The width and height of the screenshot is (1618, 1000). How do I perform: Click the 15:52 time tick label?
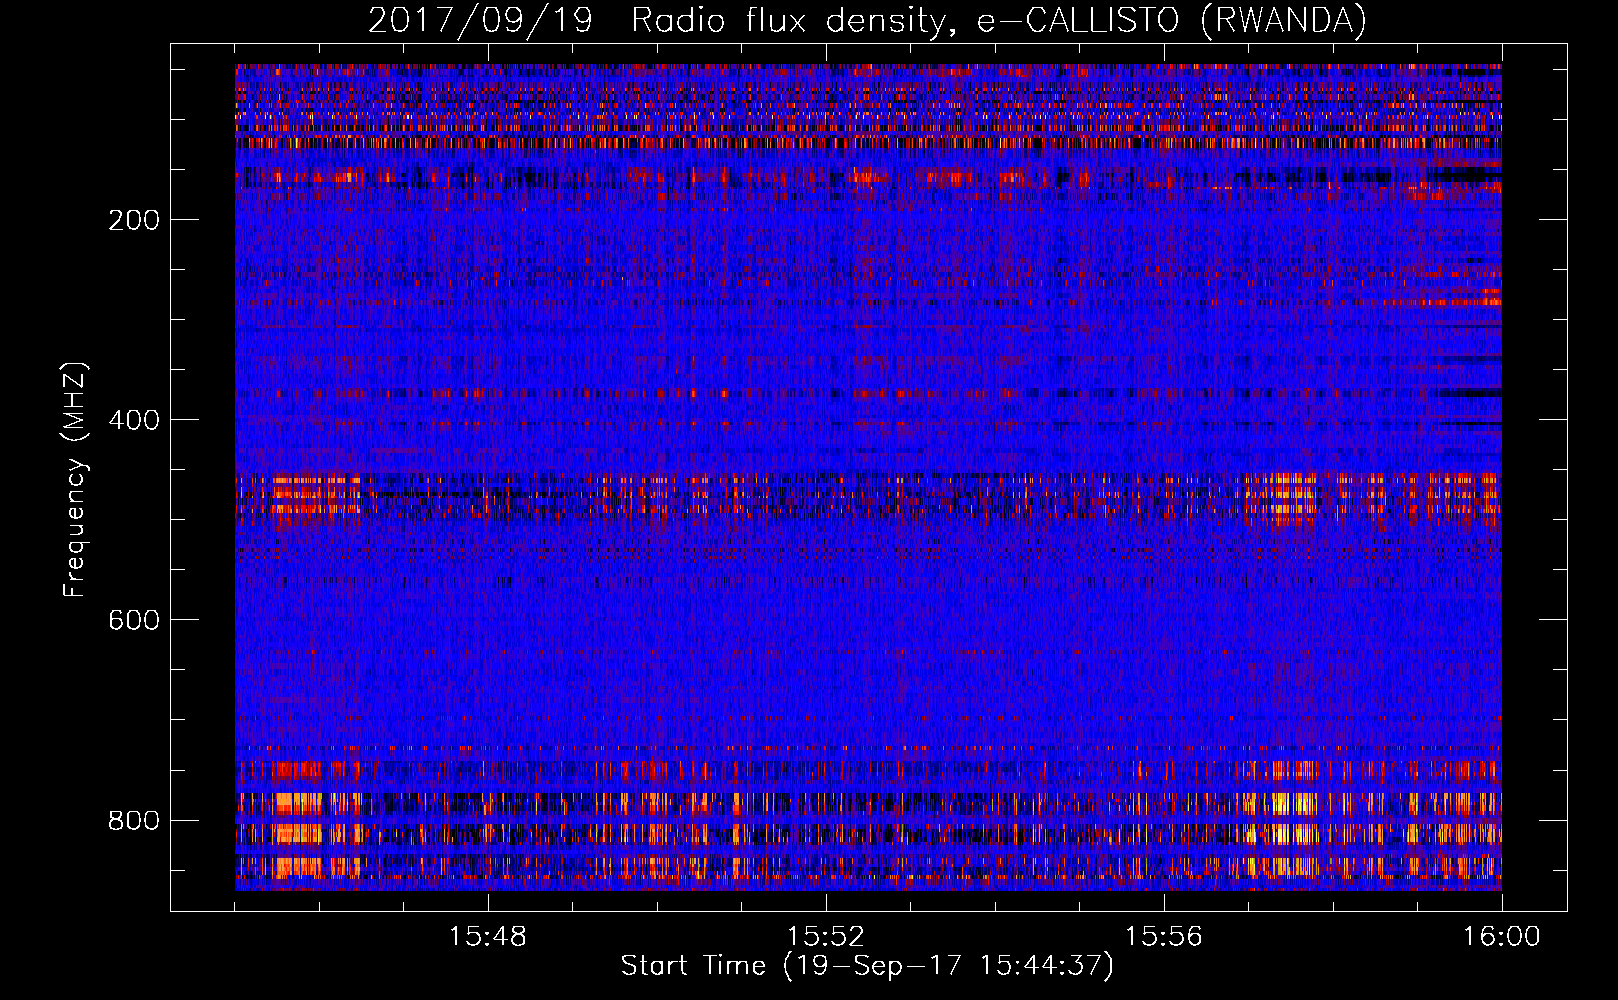[x=825, y=937]
